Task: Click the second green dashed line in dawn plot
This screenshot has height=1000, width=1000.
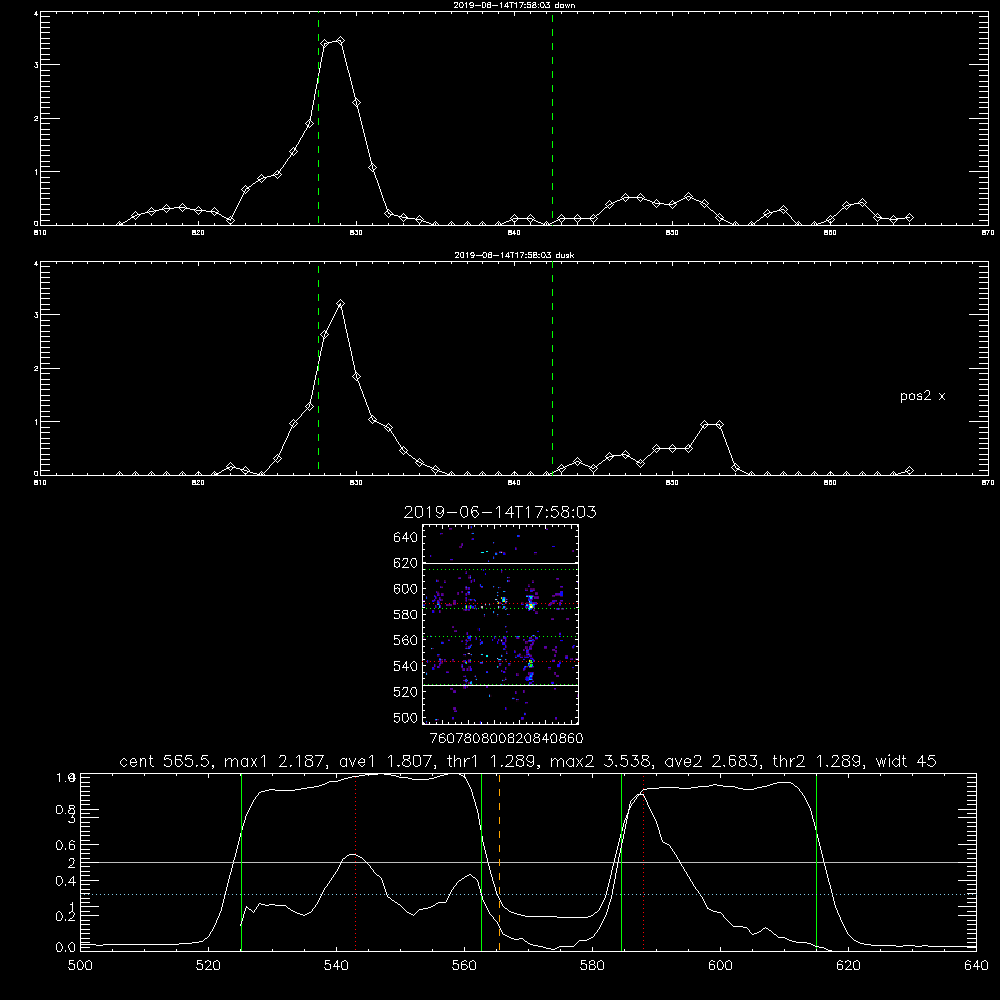Action: tap(552, 118)
